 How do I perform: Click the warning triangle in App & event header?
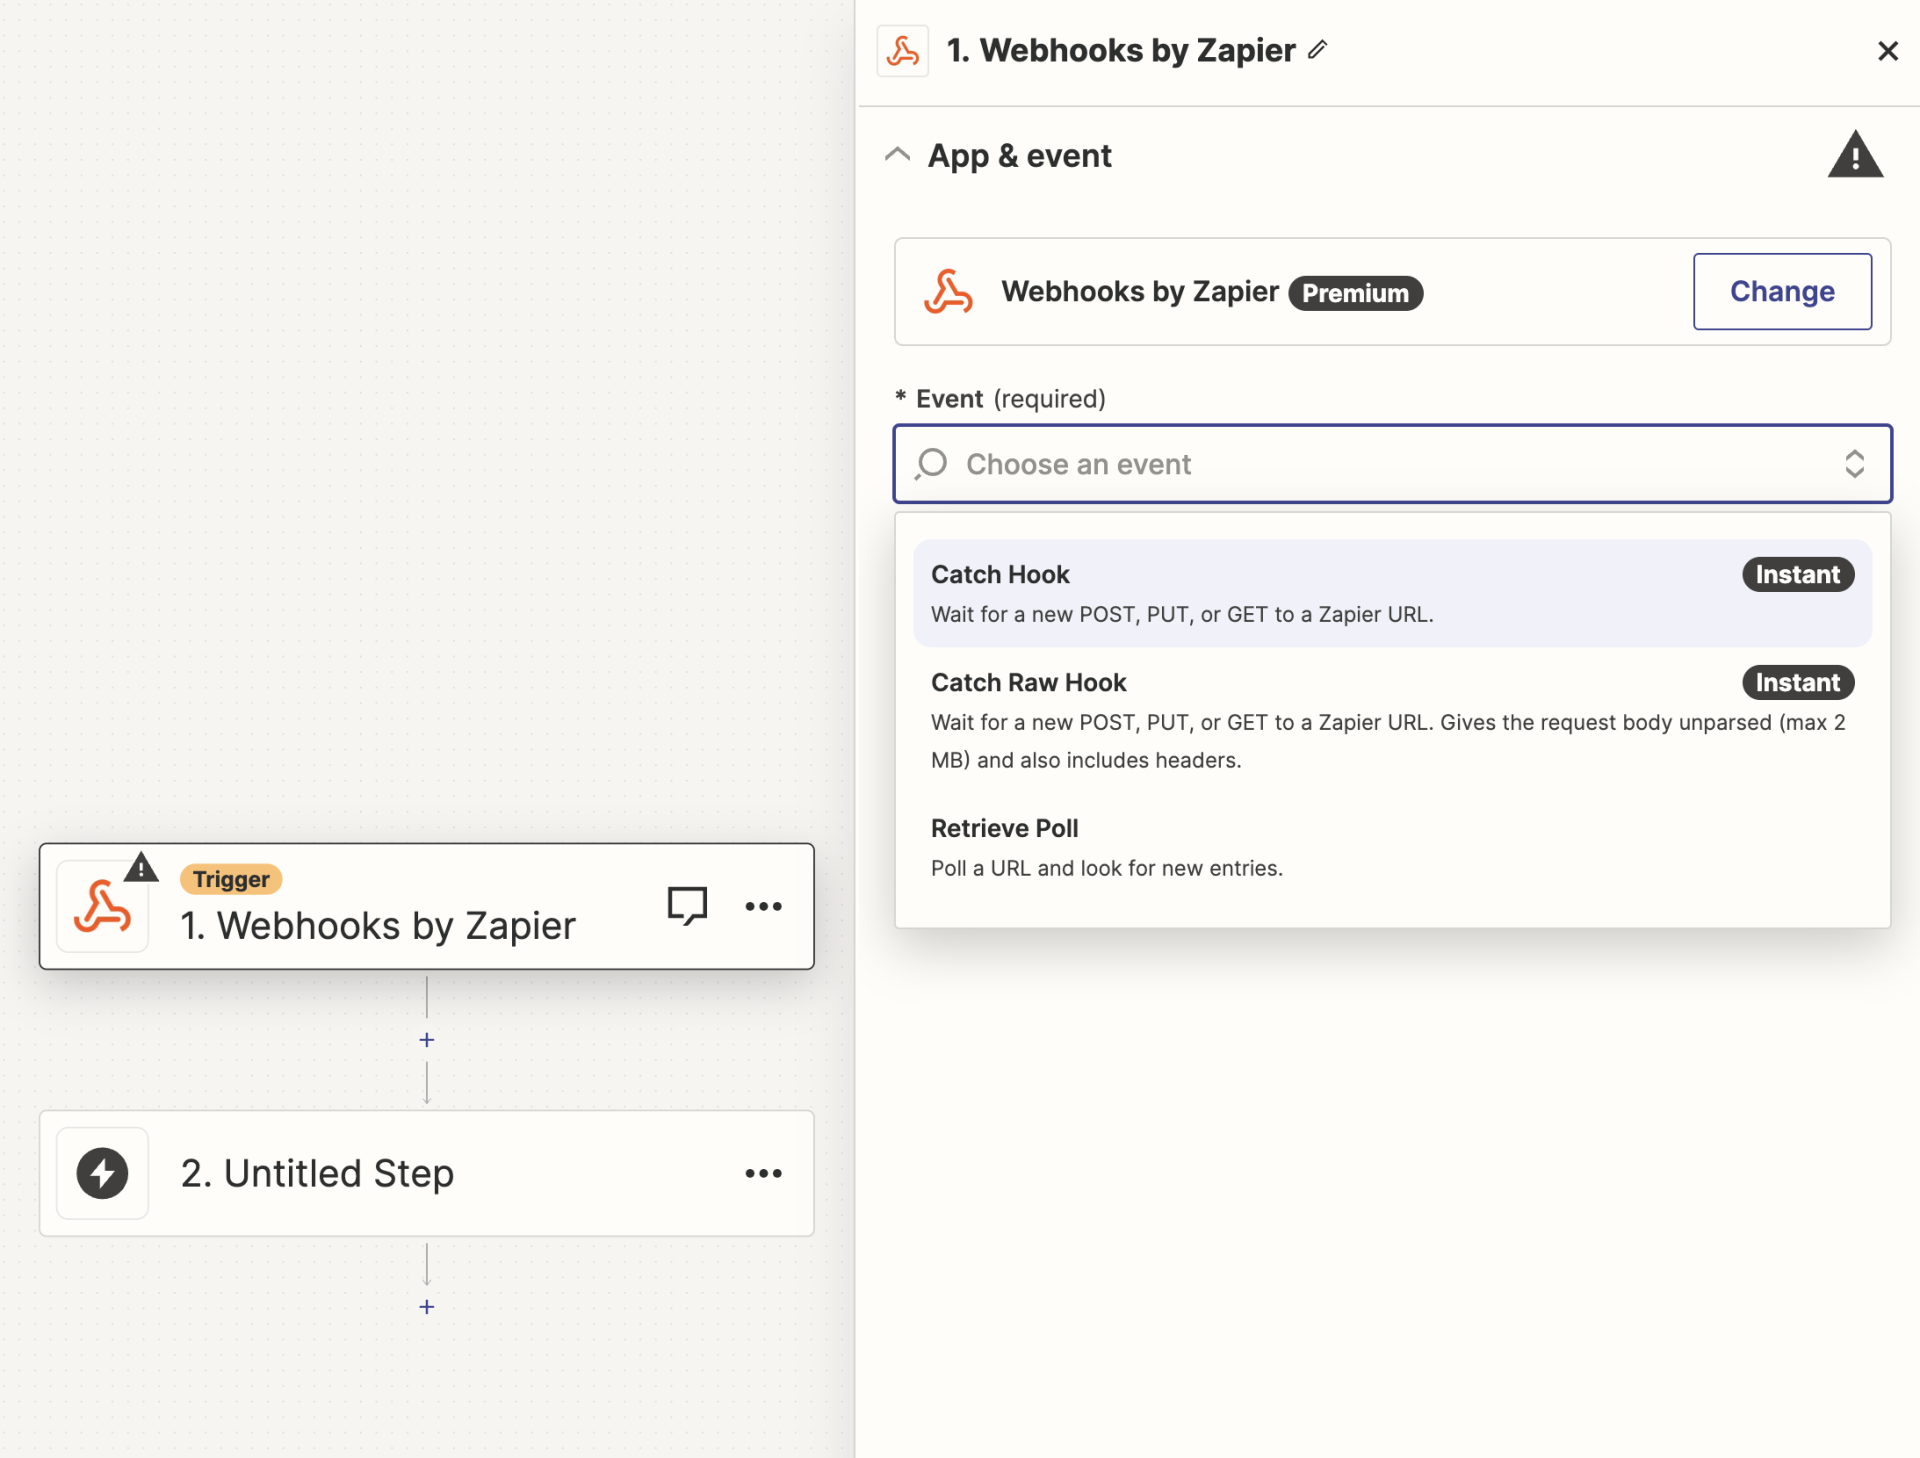click(1855, 156)
